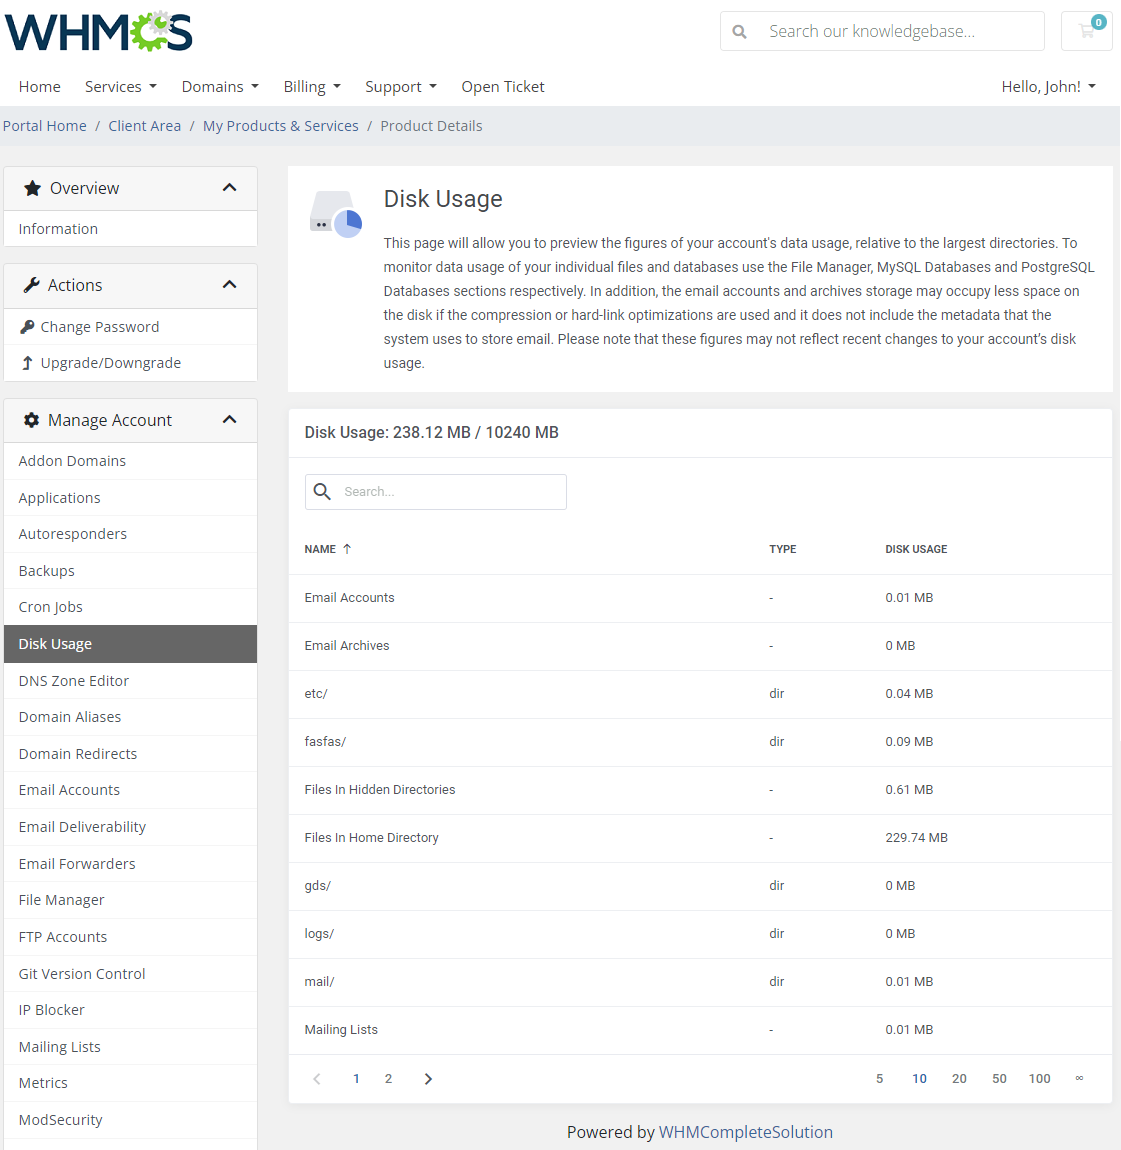Show all rows with infinity option
Viewport: 1121px width, 1150px height.
click(1079, 1078)
